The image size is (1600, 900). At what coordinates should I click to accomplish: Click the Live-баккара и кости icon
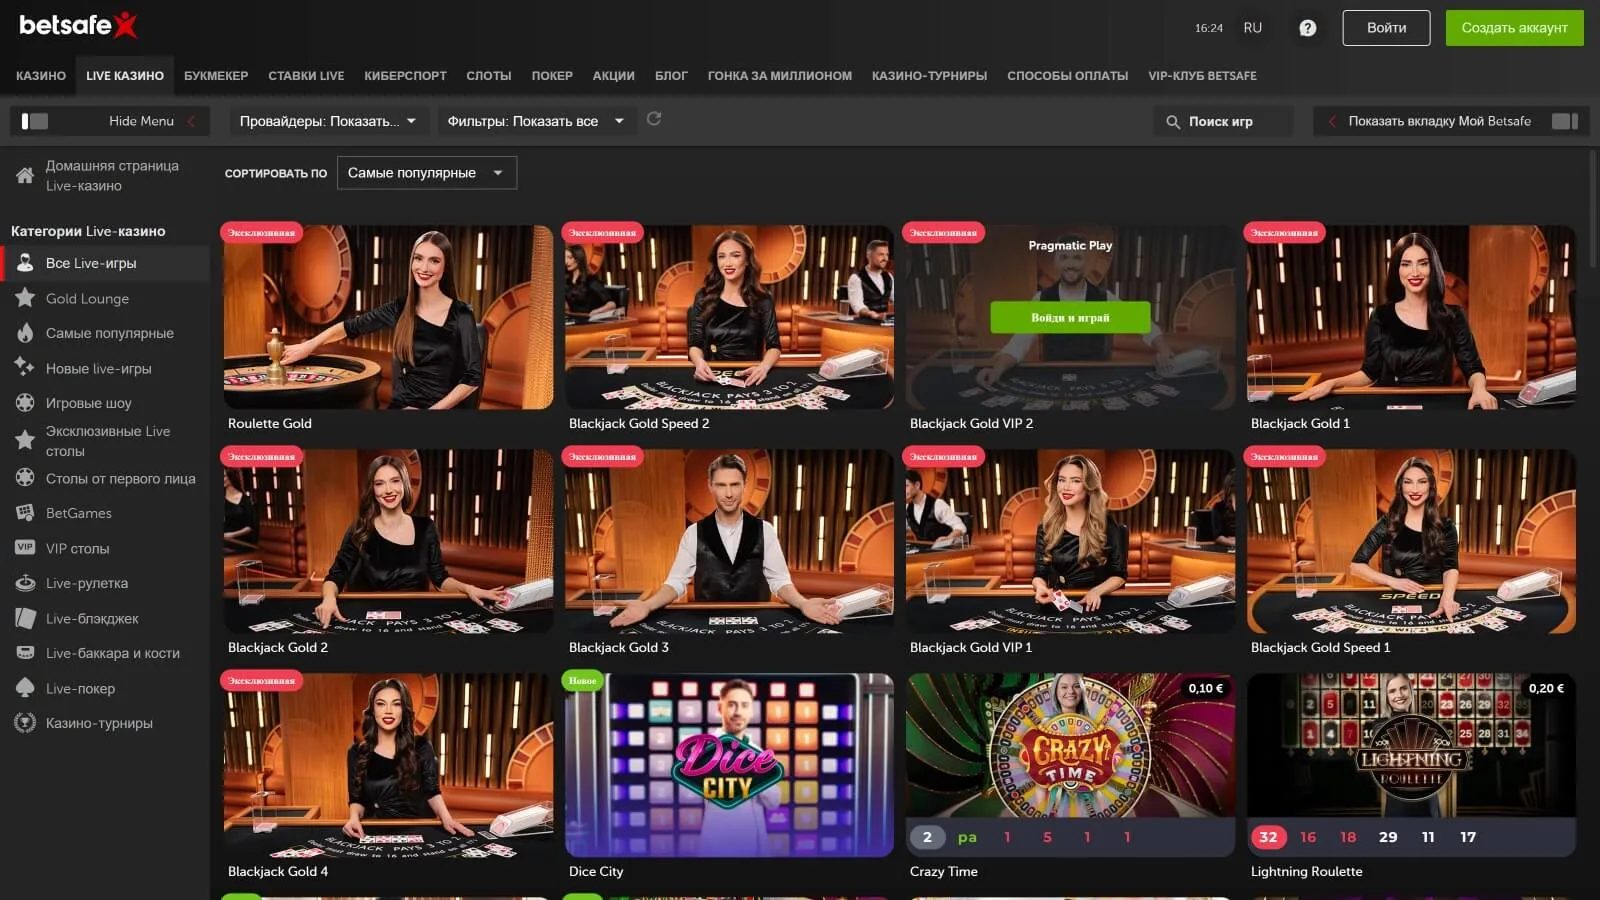click(25, 653)
